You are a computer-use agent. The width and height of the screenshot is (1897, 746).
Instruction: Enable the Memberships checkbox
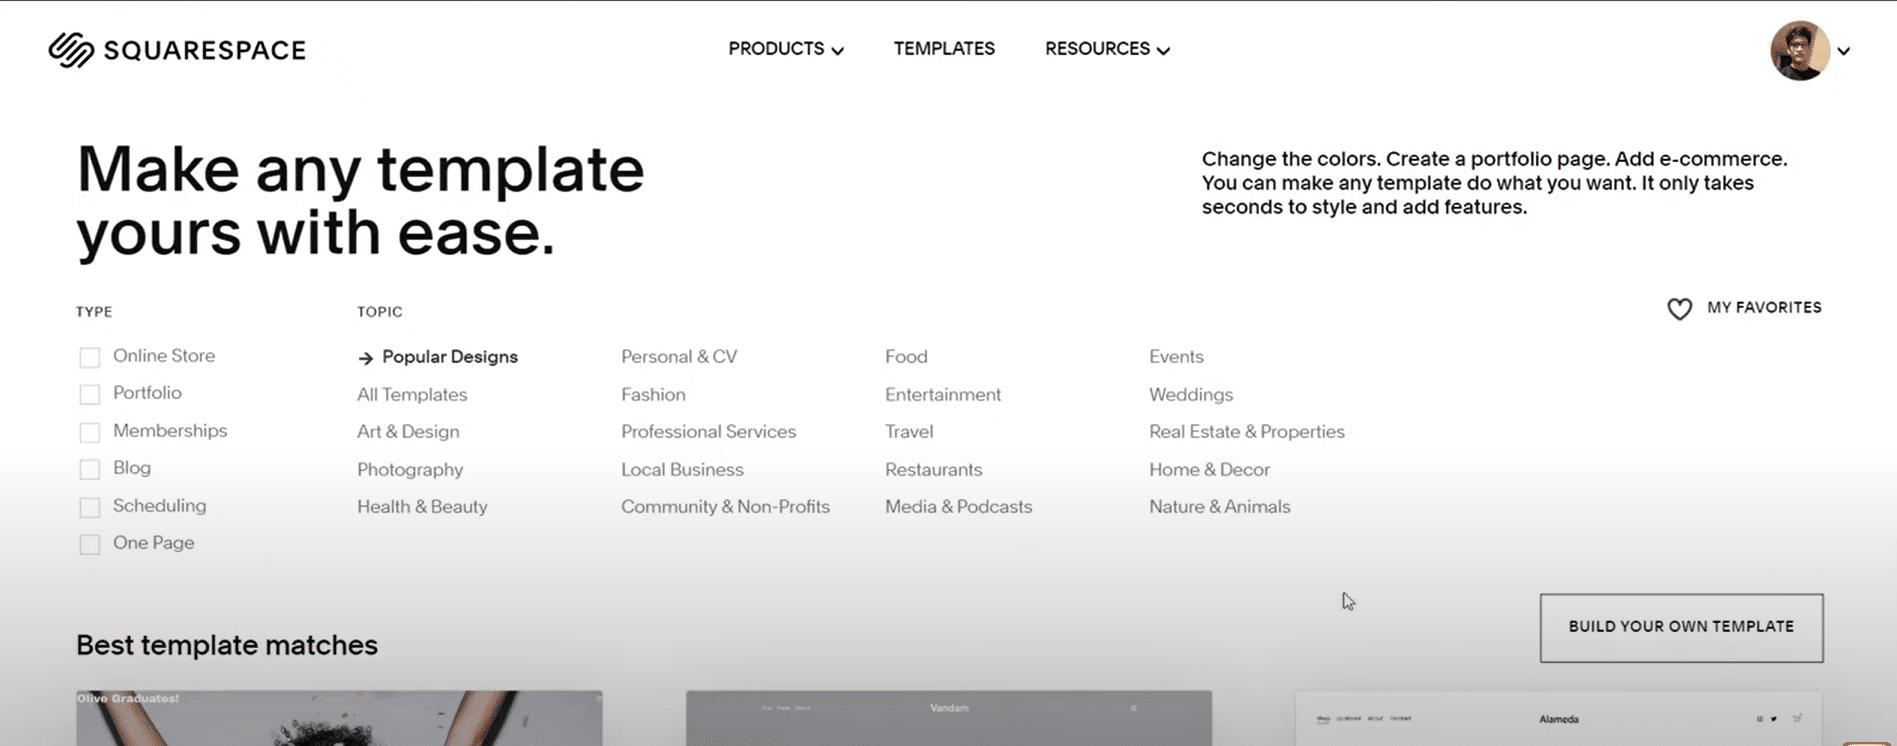[x=90, y=432]
